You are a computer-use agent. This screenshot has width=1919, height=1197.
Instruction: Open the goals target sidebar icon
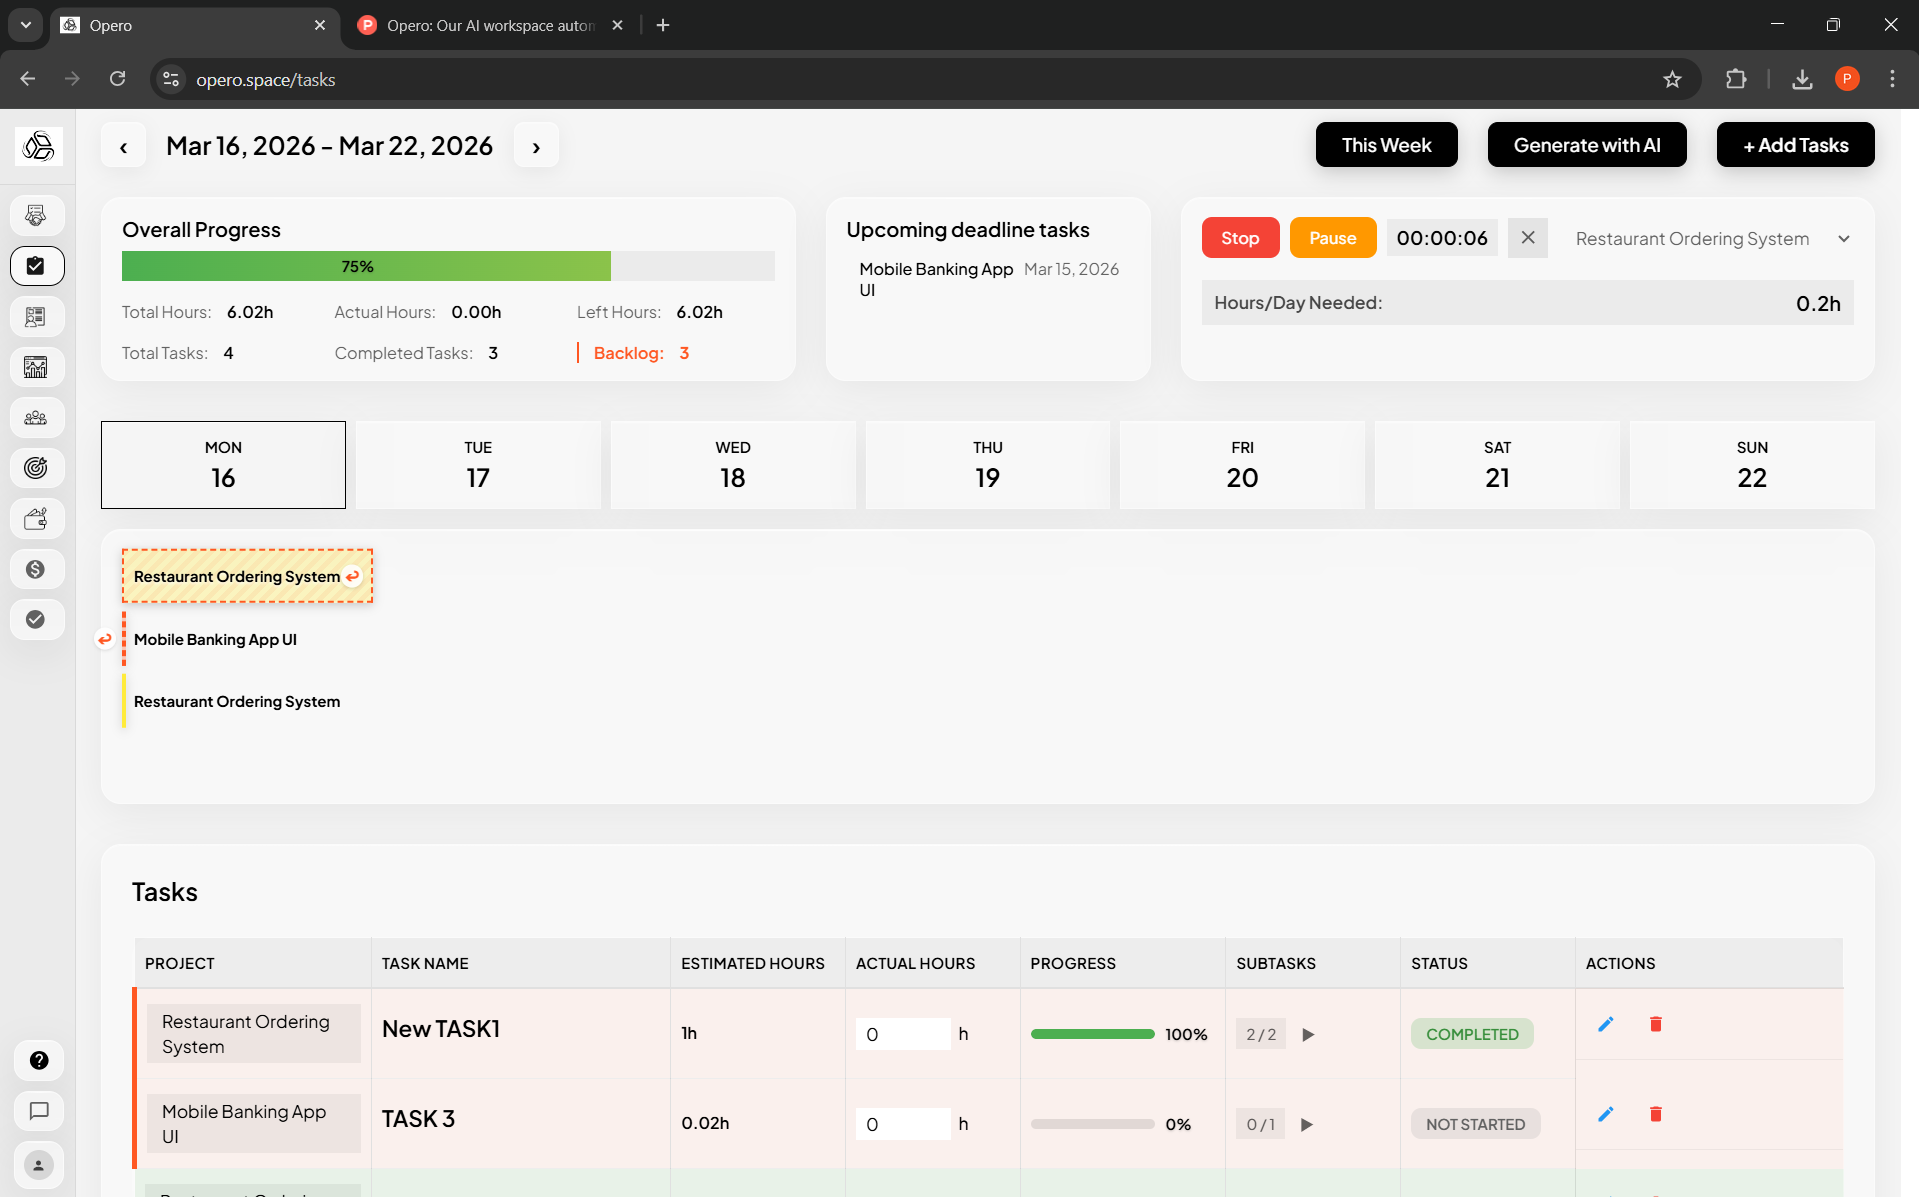37,468
